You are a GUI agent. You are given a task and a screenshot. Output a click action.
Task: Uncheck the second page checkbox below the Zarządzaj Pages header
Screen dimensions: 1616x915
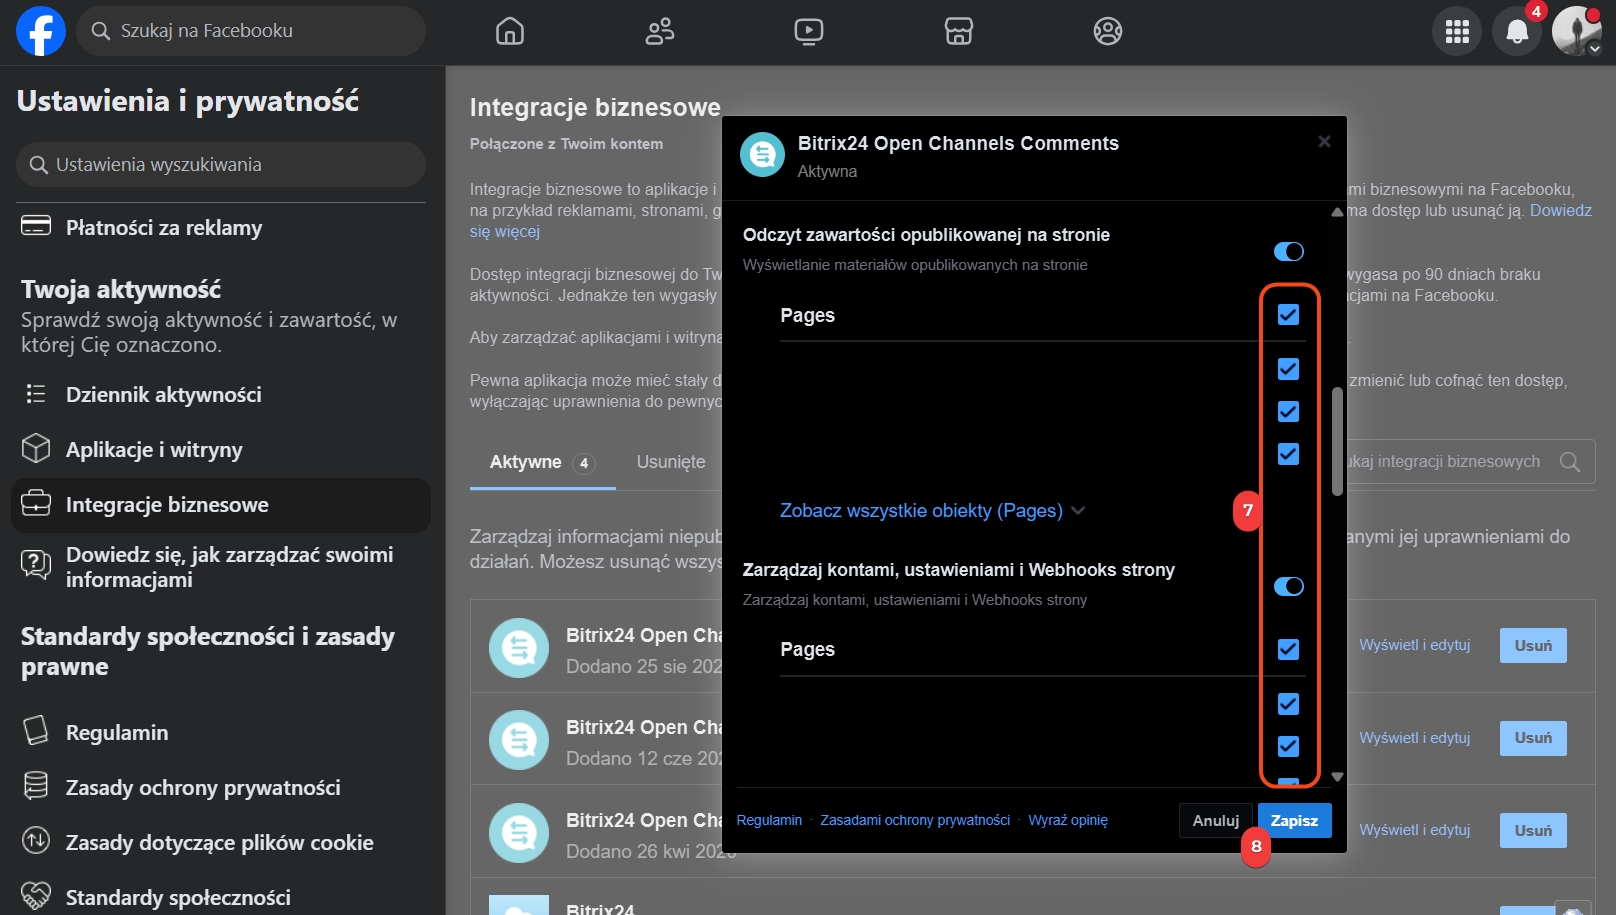coord(1289,747)
